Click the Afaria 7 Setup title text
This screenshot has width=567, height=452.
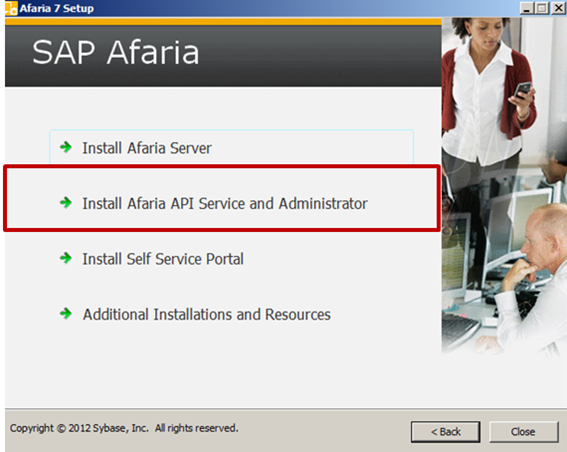[57, 8]
